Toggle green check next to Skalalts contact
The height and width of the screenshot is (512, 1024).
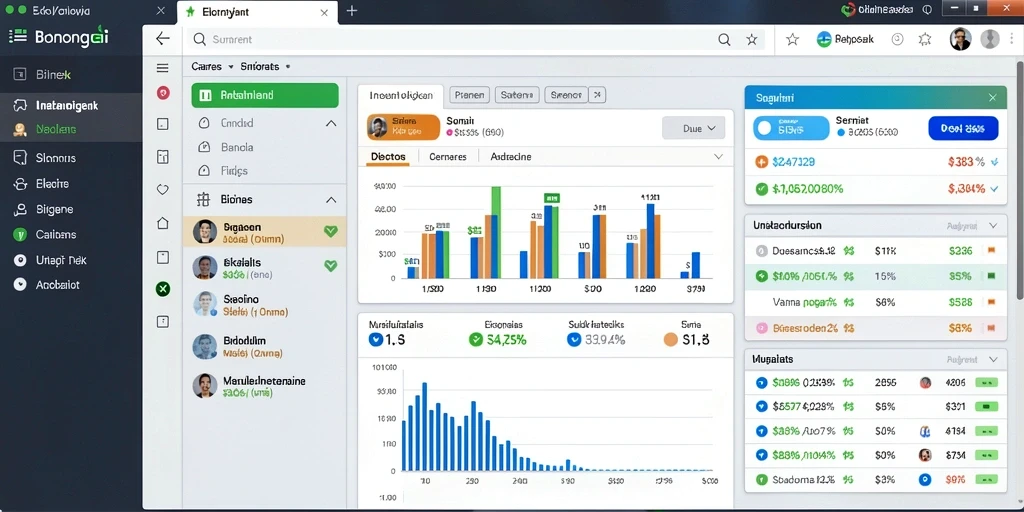[330, 265]
